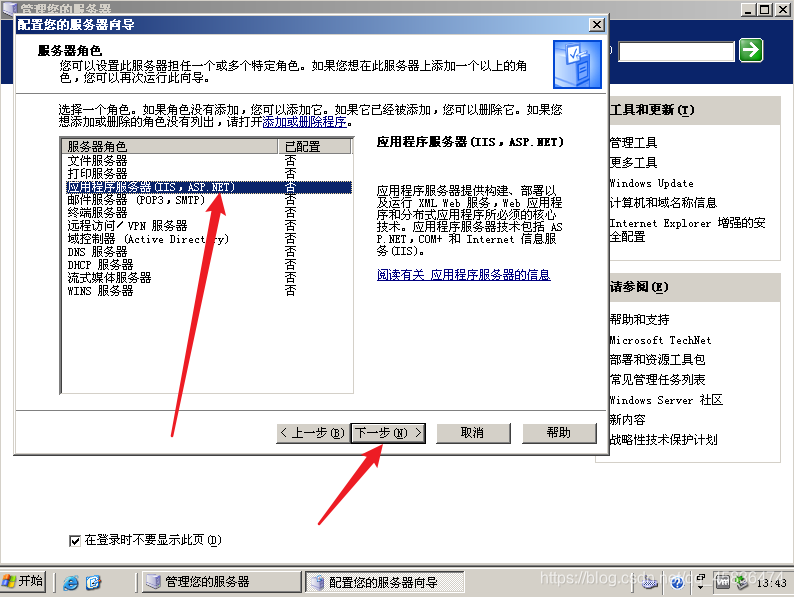Select 域控制器 (Active Directory) row
Viewport: 794px width, 597px height.
pos(209,239)
